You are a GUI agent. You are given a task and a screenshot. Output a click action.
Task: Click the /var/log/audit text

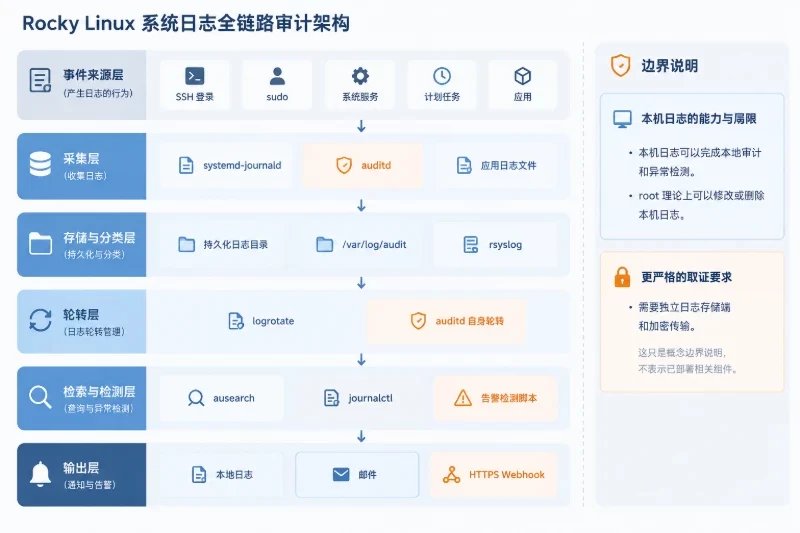pos(374,244)
